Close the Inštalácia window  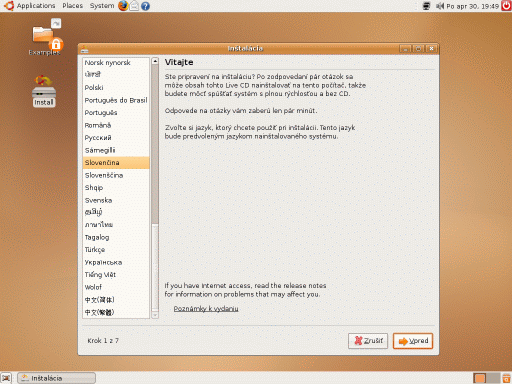coord(431,49)
